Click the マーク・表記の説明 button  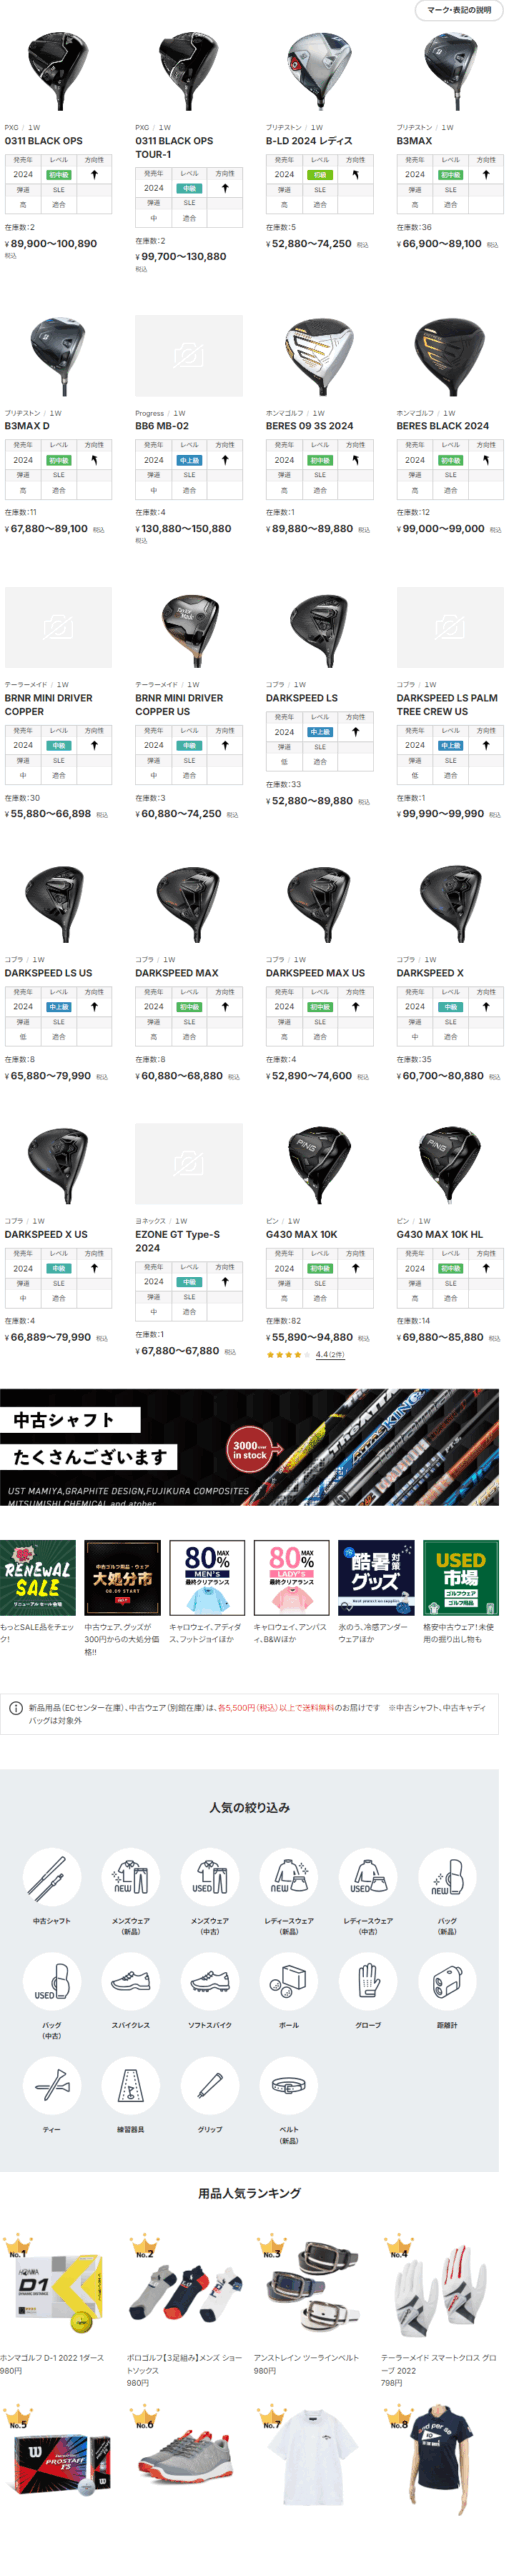459,10
